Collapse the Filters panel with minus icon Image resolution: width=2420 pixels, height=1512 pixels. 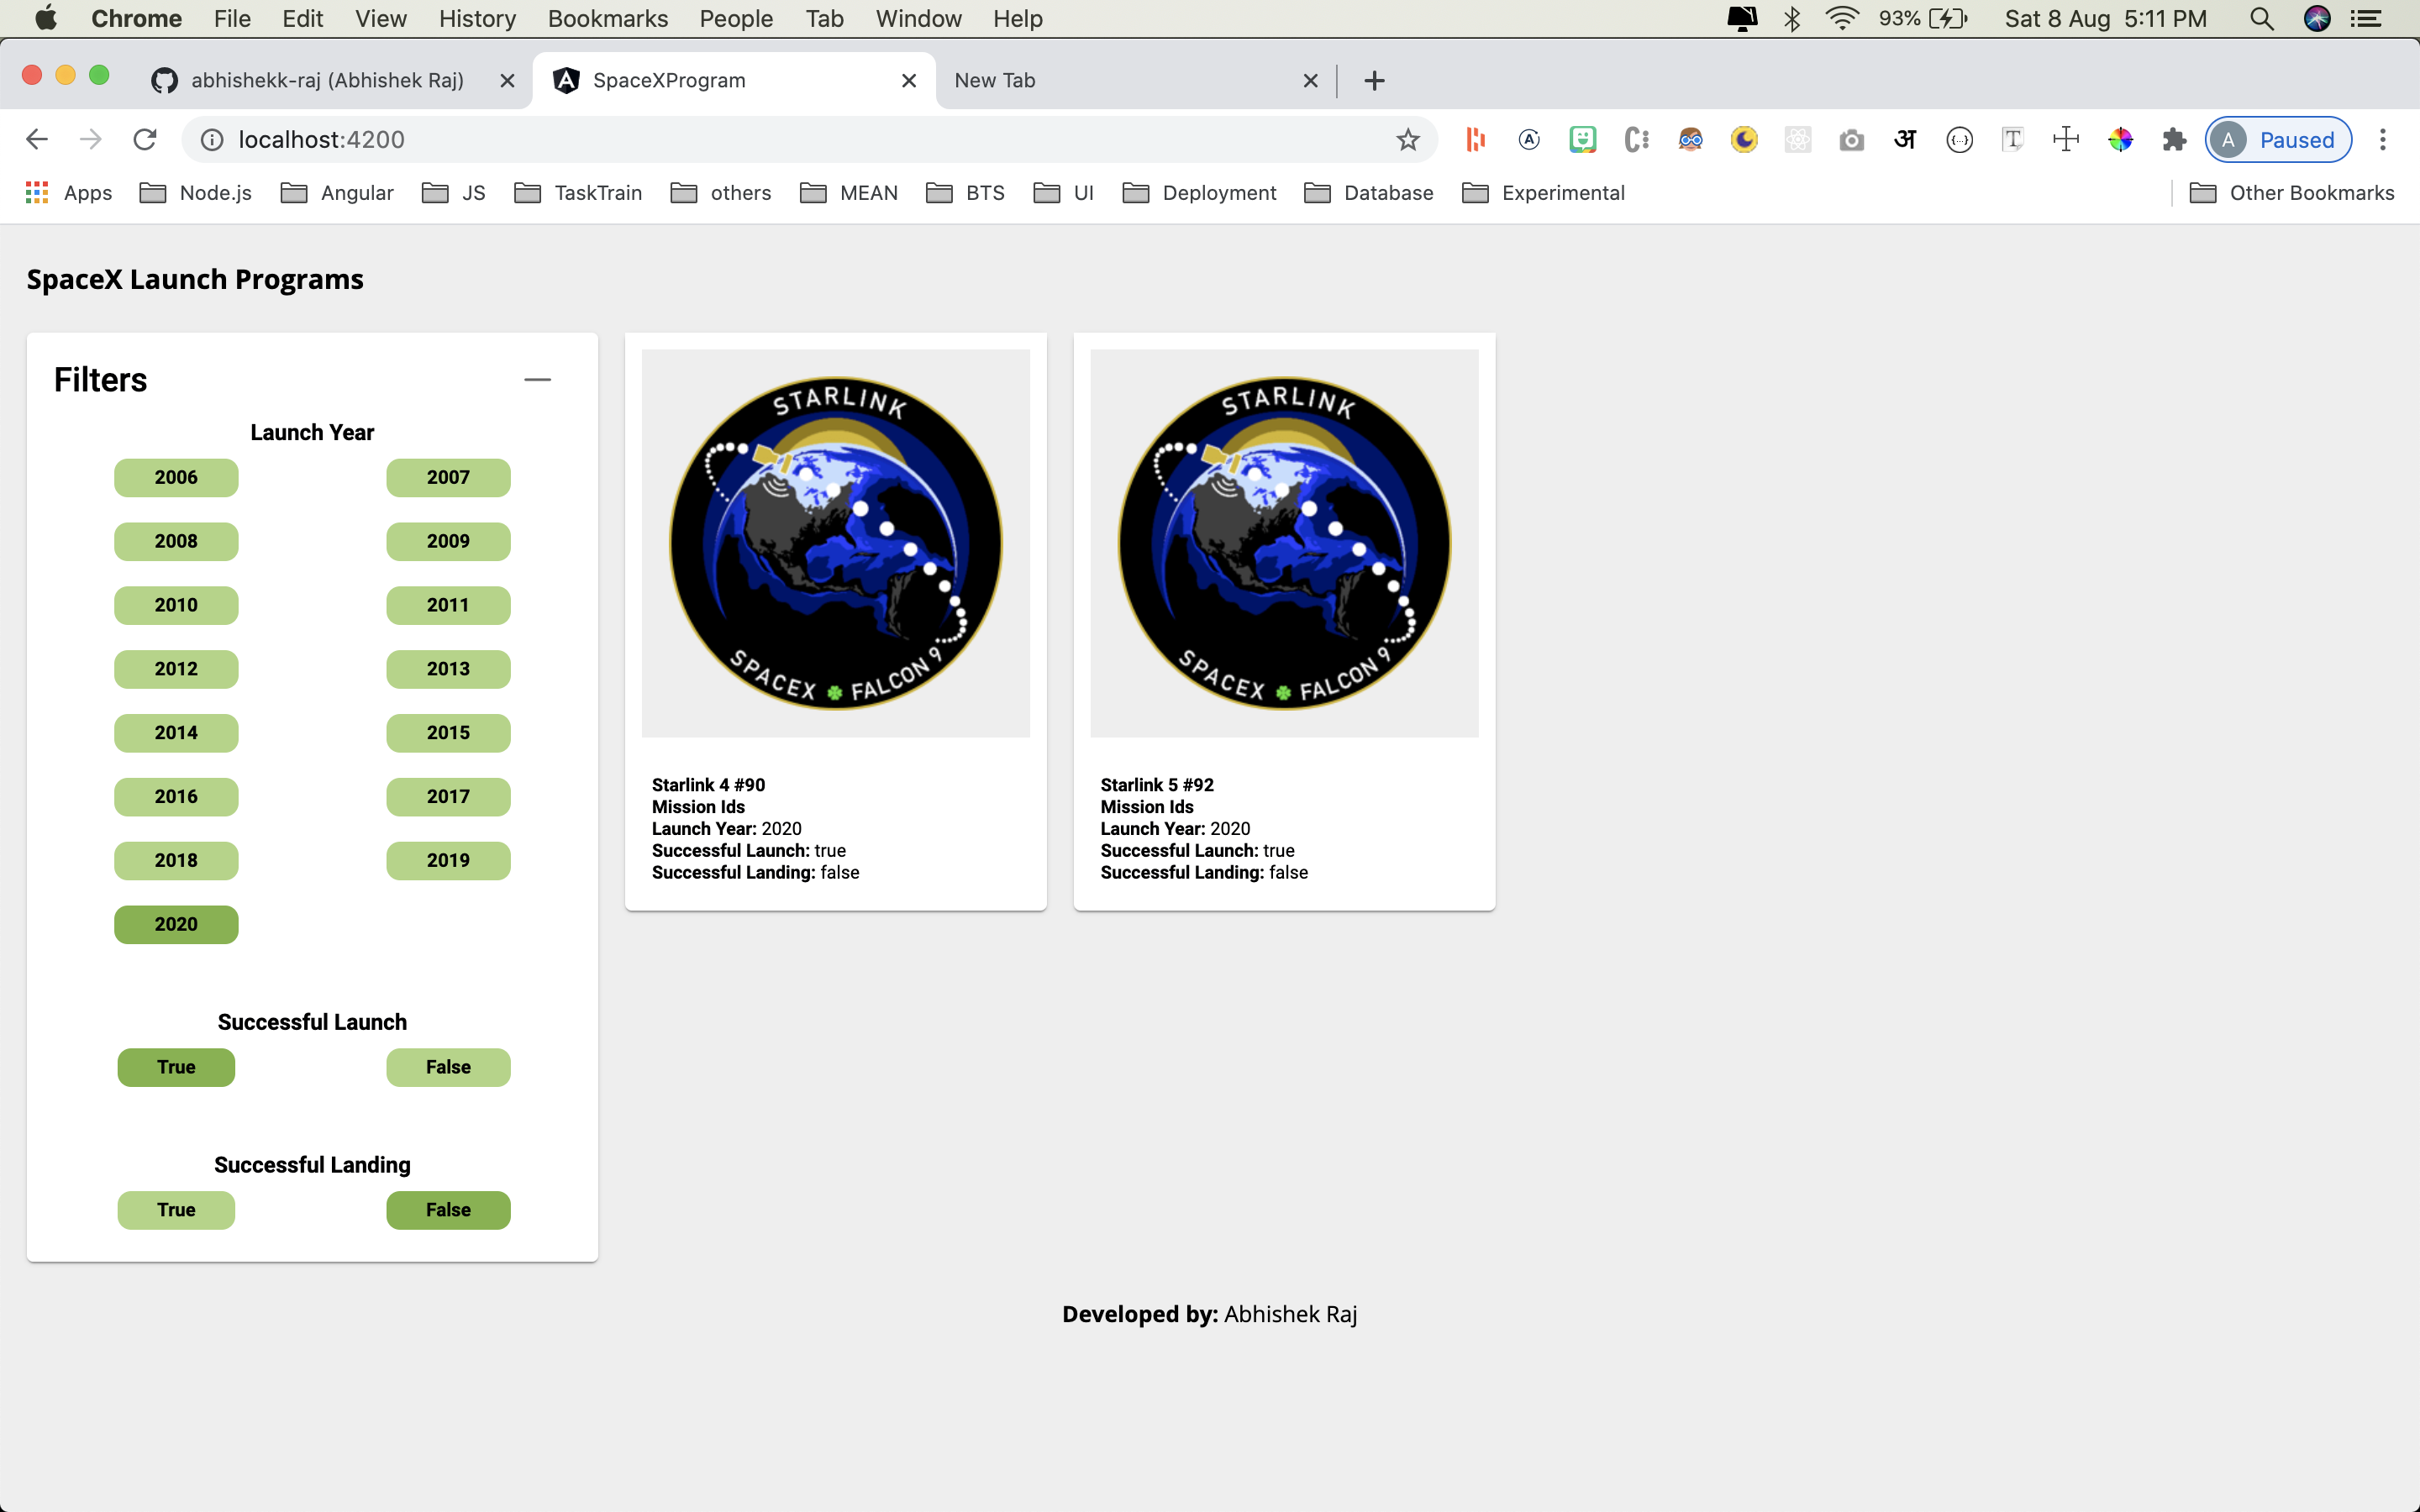(x=537, y=380)
